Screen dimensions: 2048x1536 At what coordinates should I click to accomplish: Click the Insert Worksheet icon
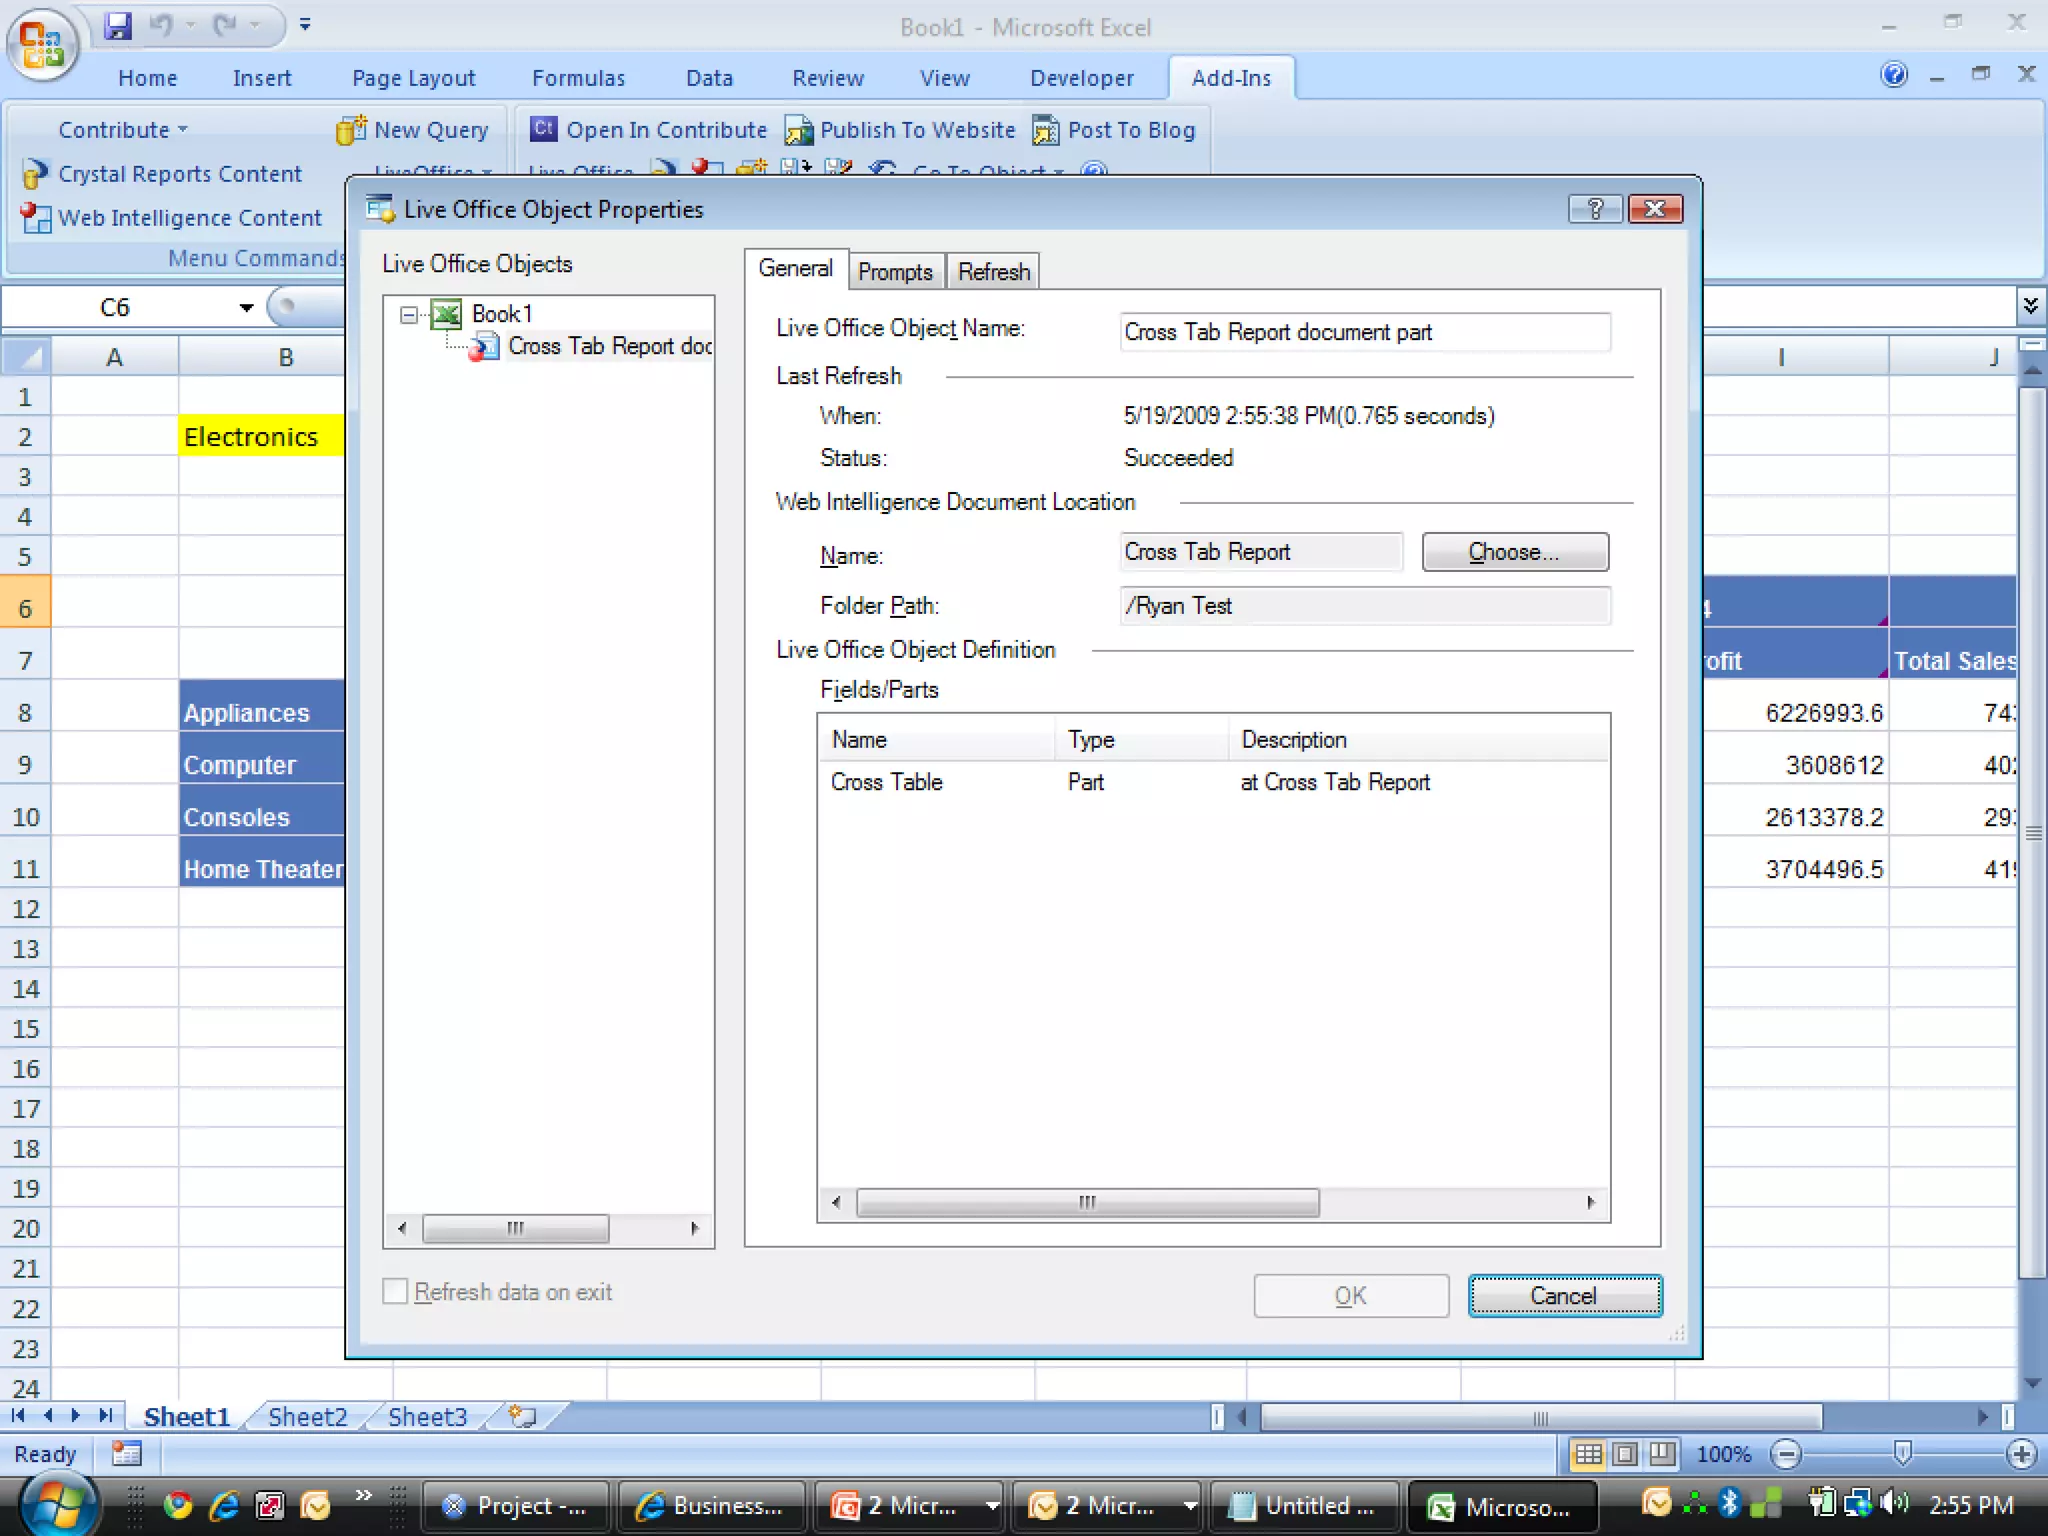(x=522, y=1416)
